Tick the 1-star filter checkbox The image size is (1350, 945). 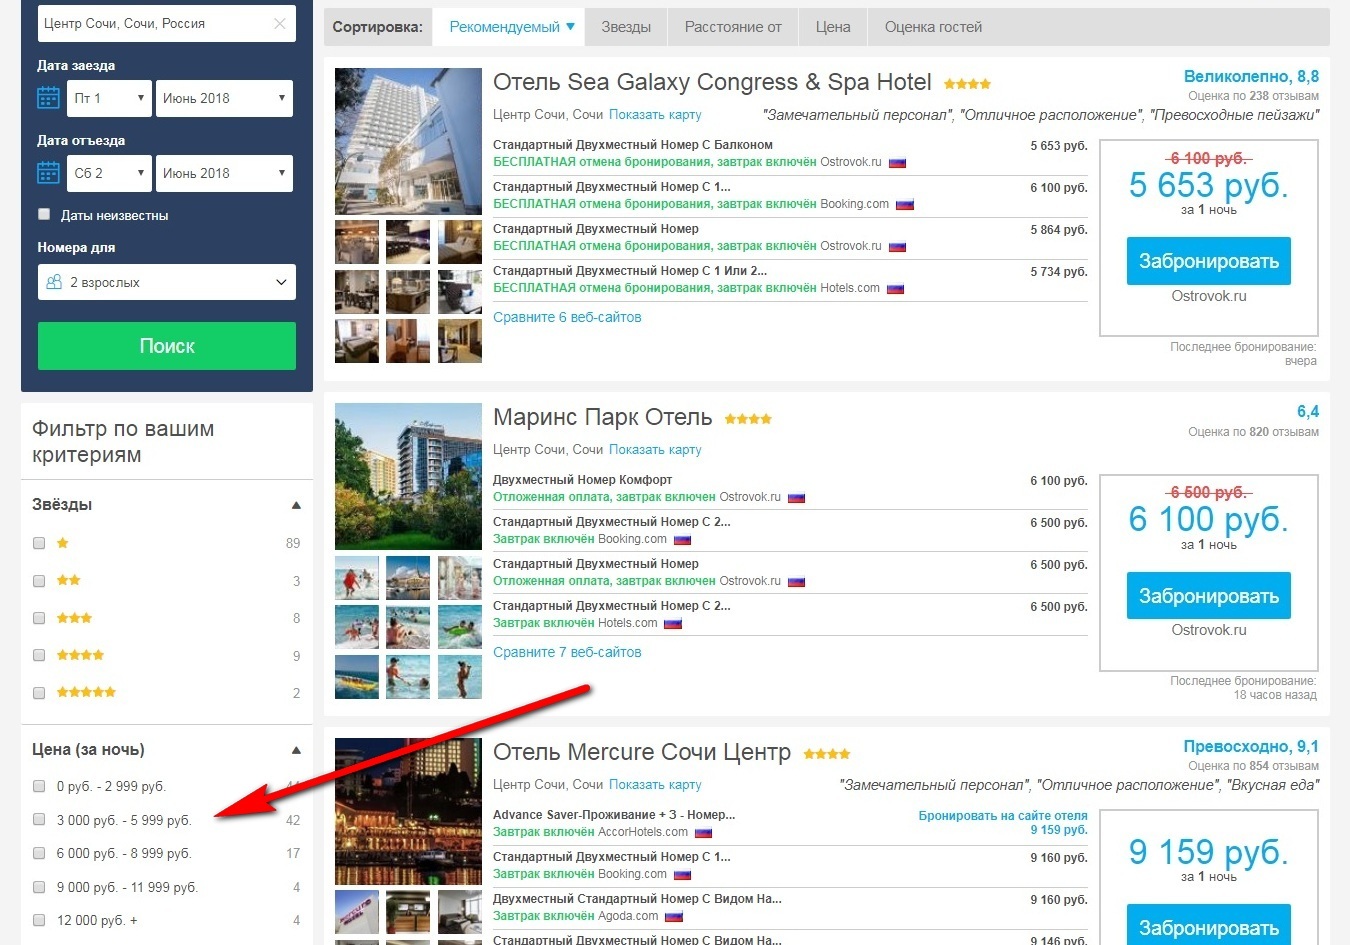(39, 543)
